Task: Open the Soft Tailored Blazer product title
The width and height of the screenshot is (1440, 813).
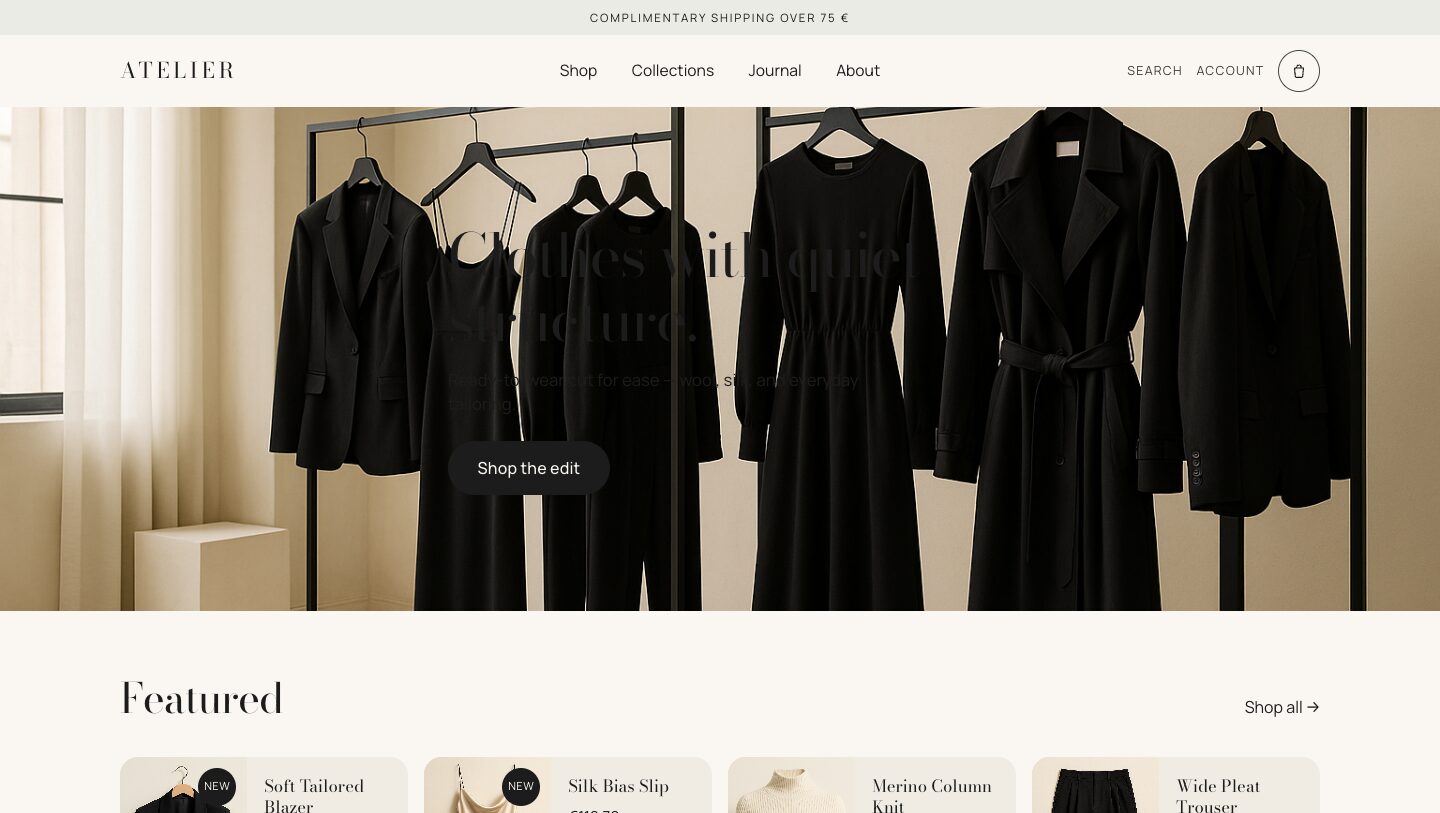Action: 314,796
